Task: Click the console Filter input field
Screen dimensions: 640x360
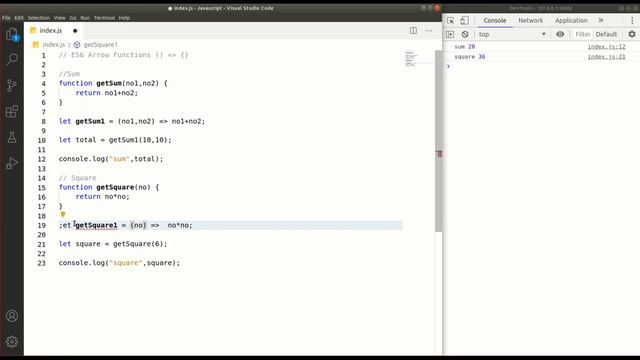Action: (x=583, y=34)
